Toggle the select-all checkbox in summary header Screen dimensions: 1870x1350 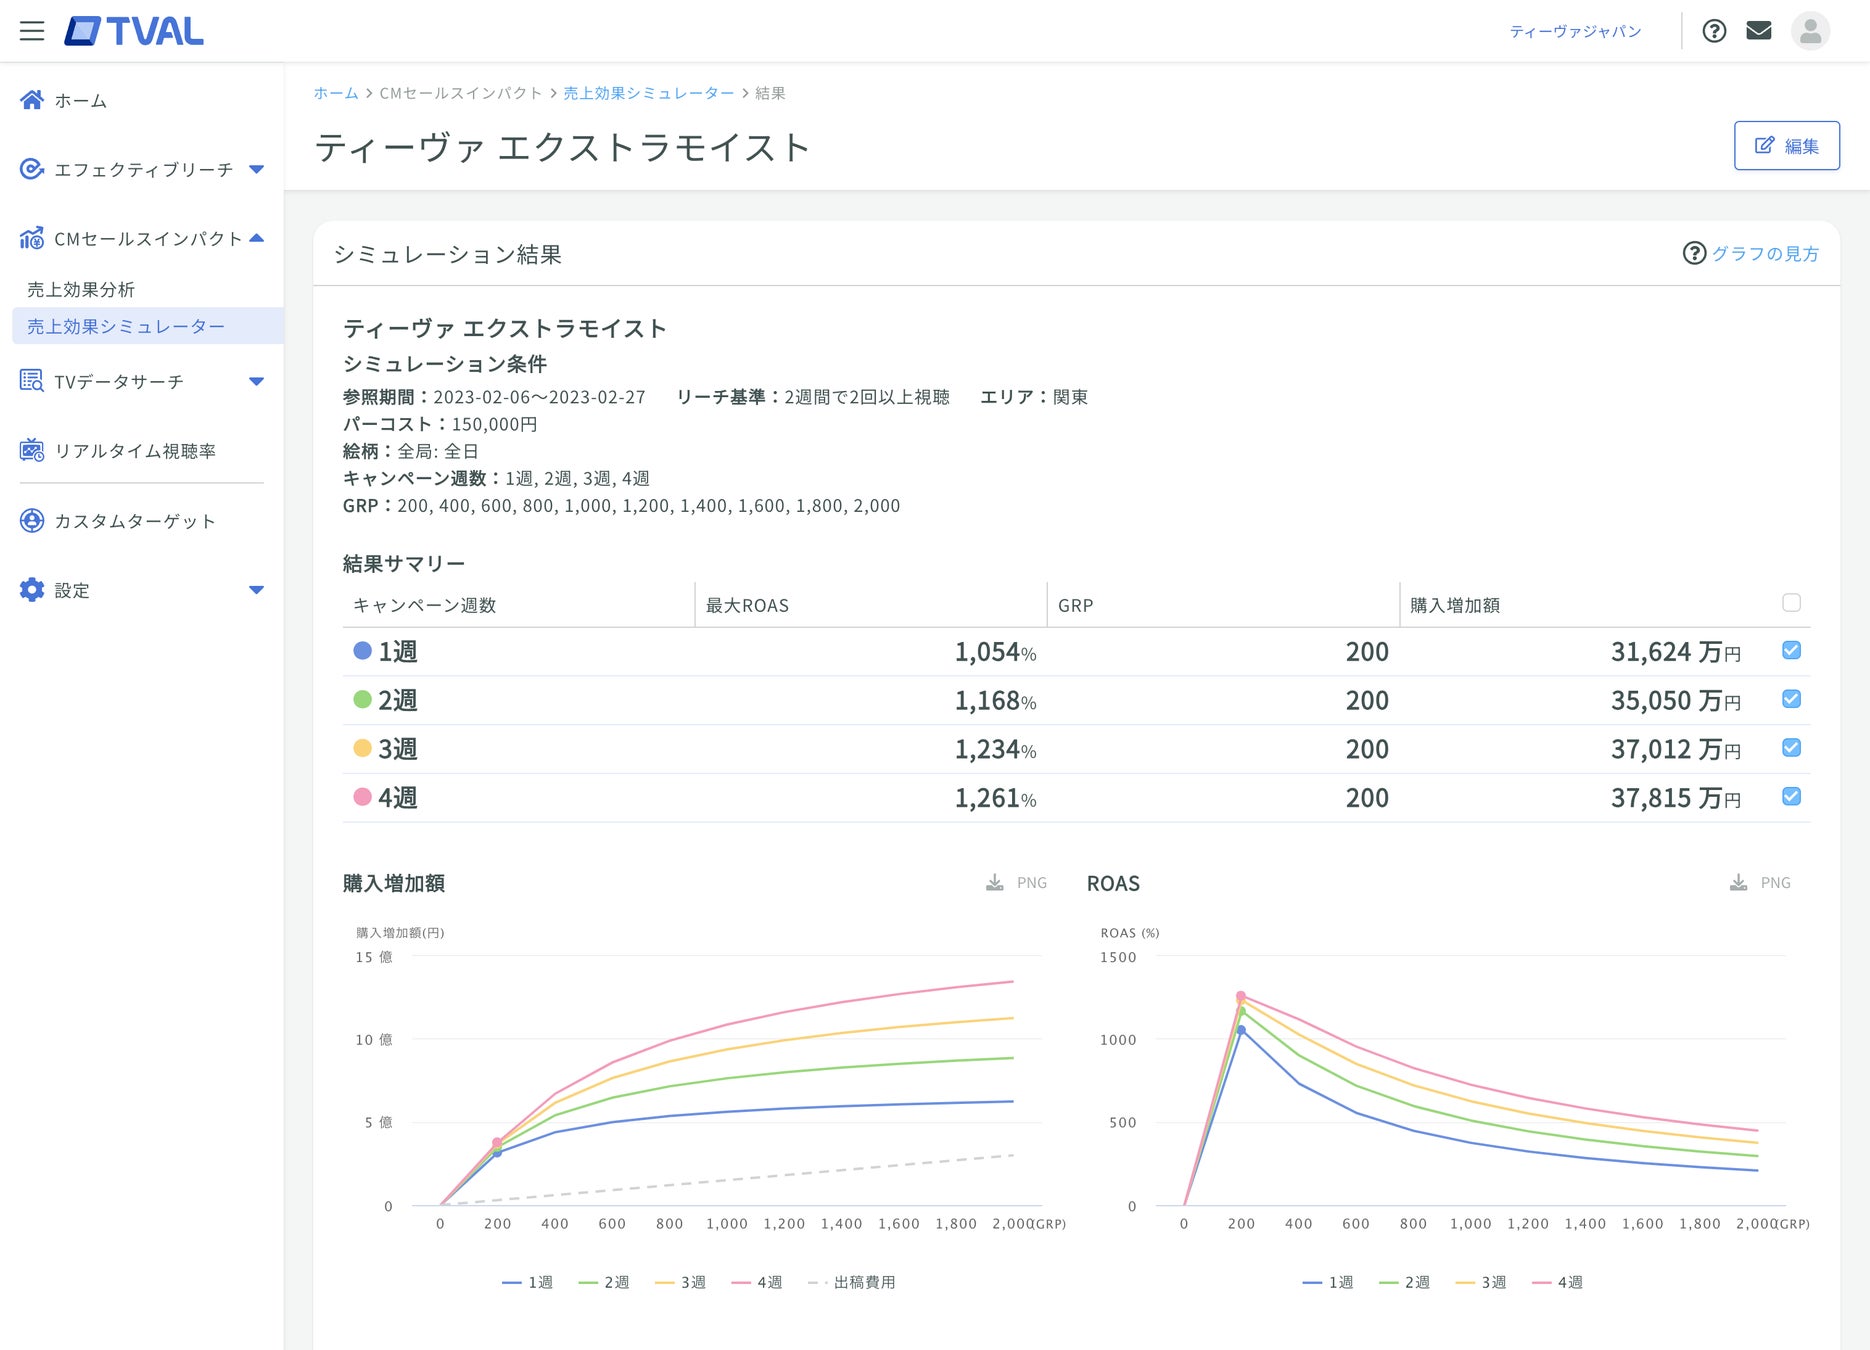pyautogui.click(x=1791, y=603)
